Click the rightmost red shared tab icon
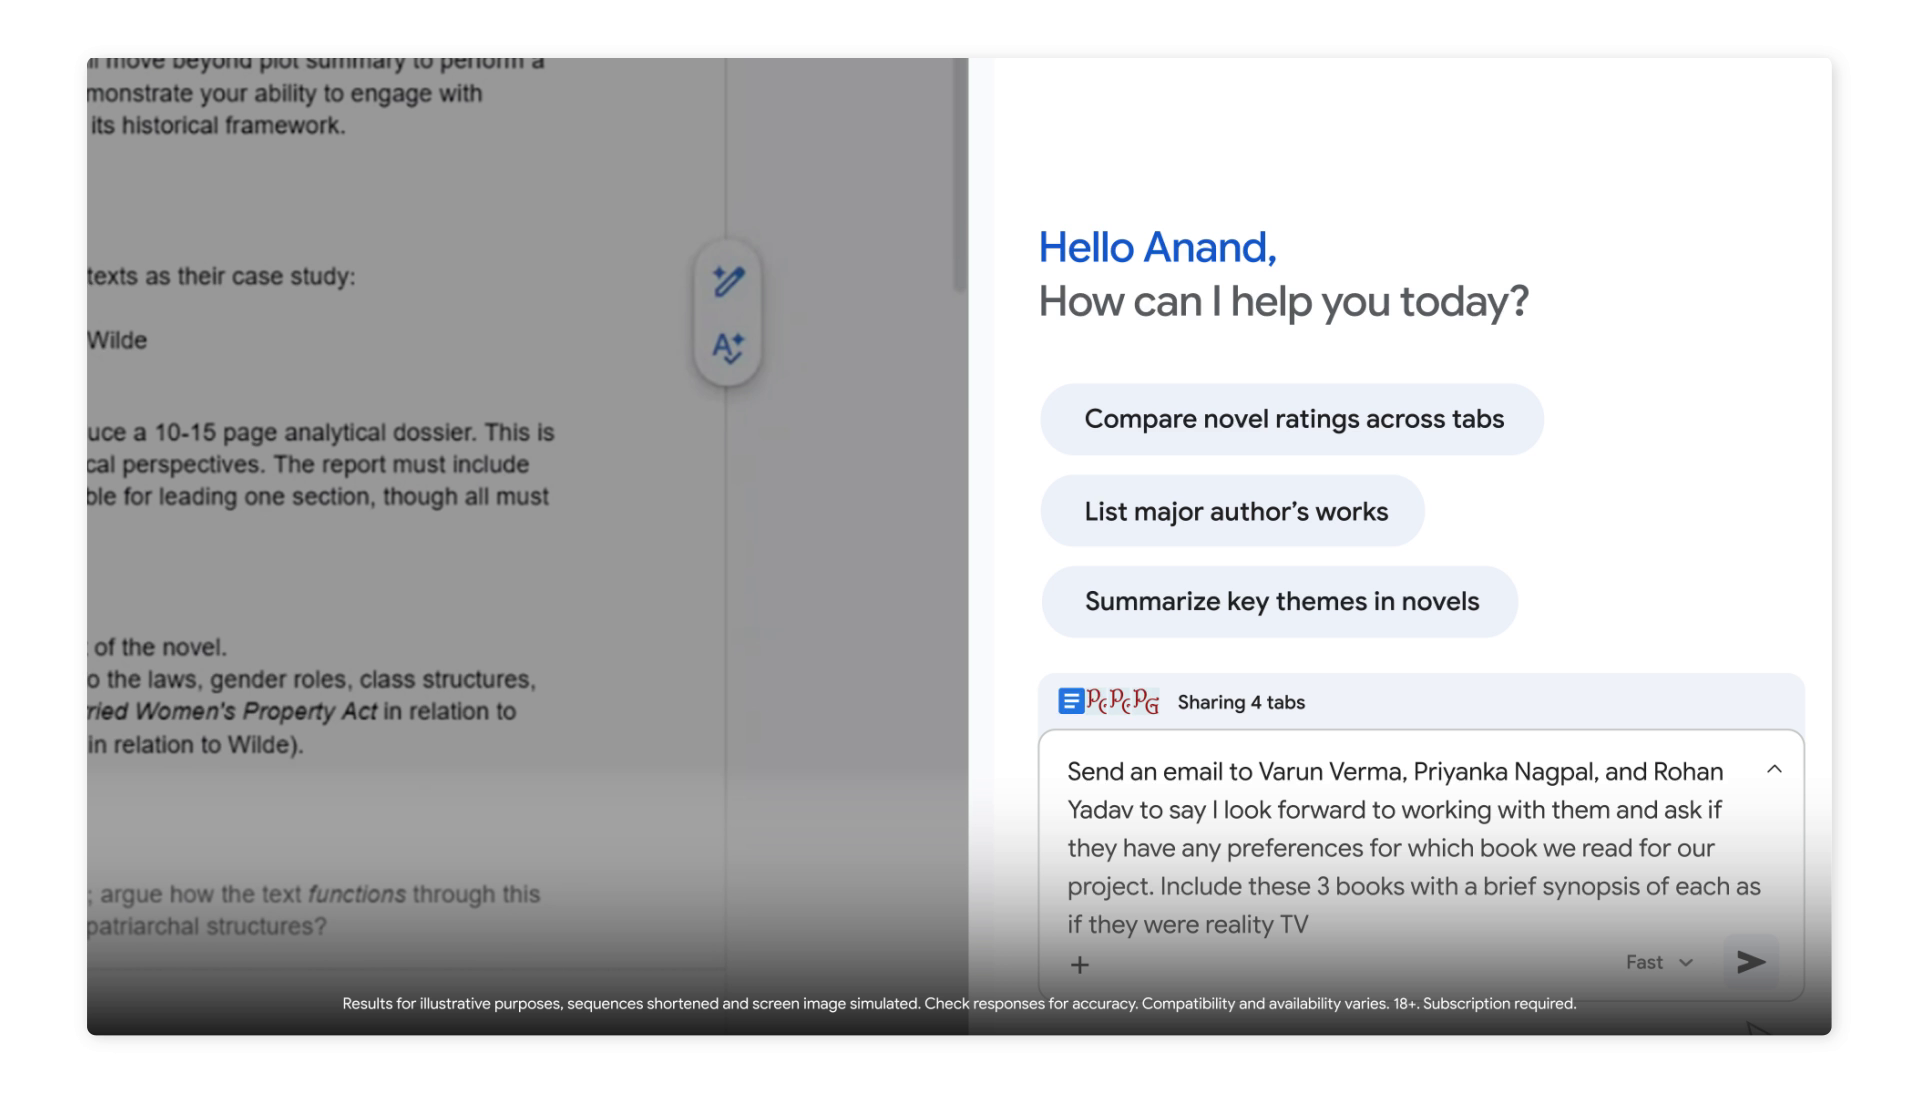 (1147, 702)
